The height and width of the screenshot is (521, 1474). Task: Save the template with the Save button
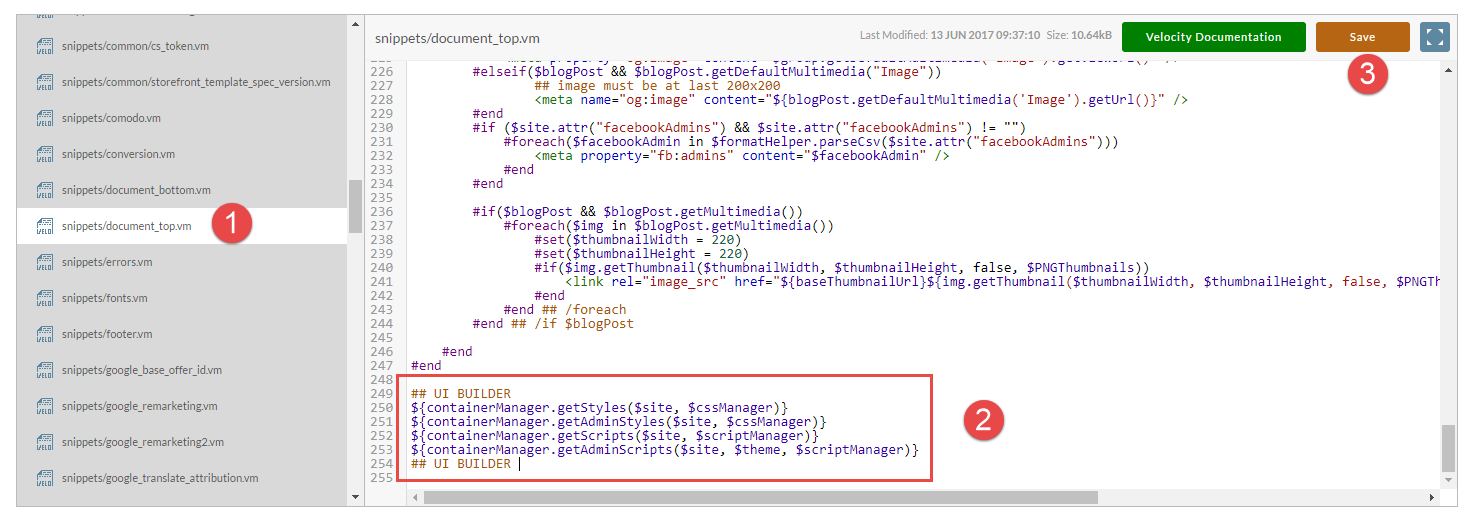(x=1362, y=37)
